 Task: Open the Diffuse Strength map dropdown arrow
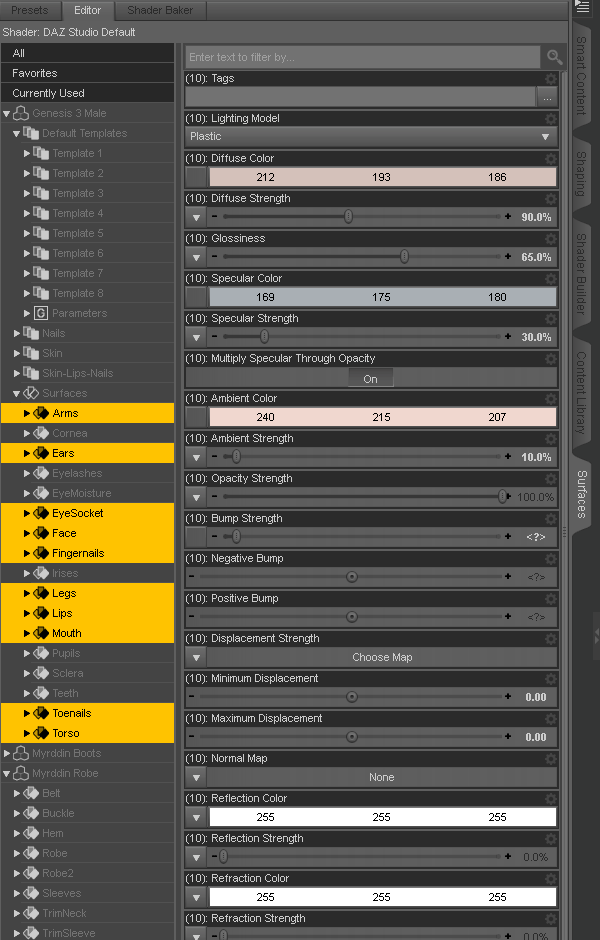196,217
